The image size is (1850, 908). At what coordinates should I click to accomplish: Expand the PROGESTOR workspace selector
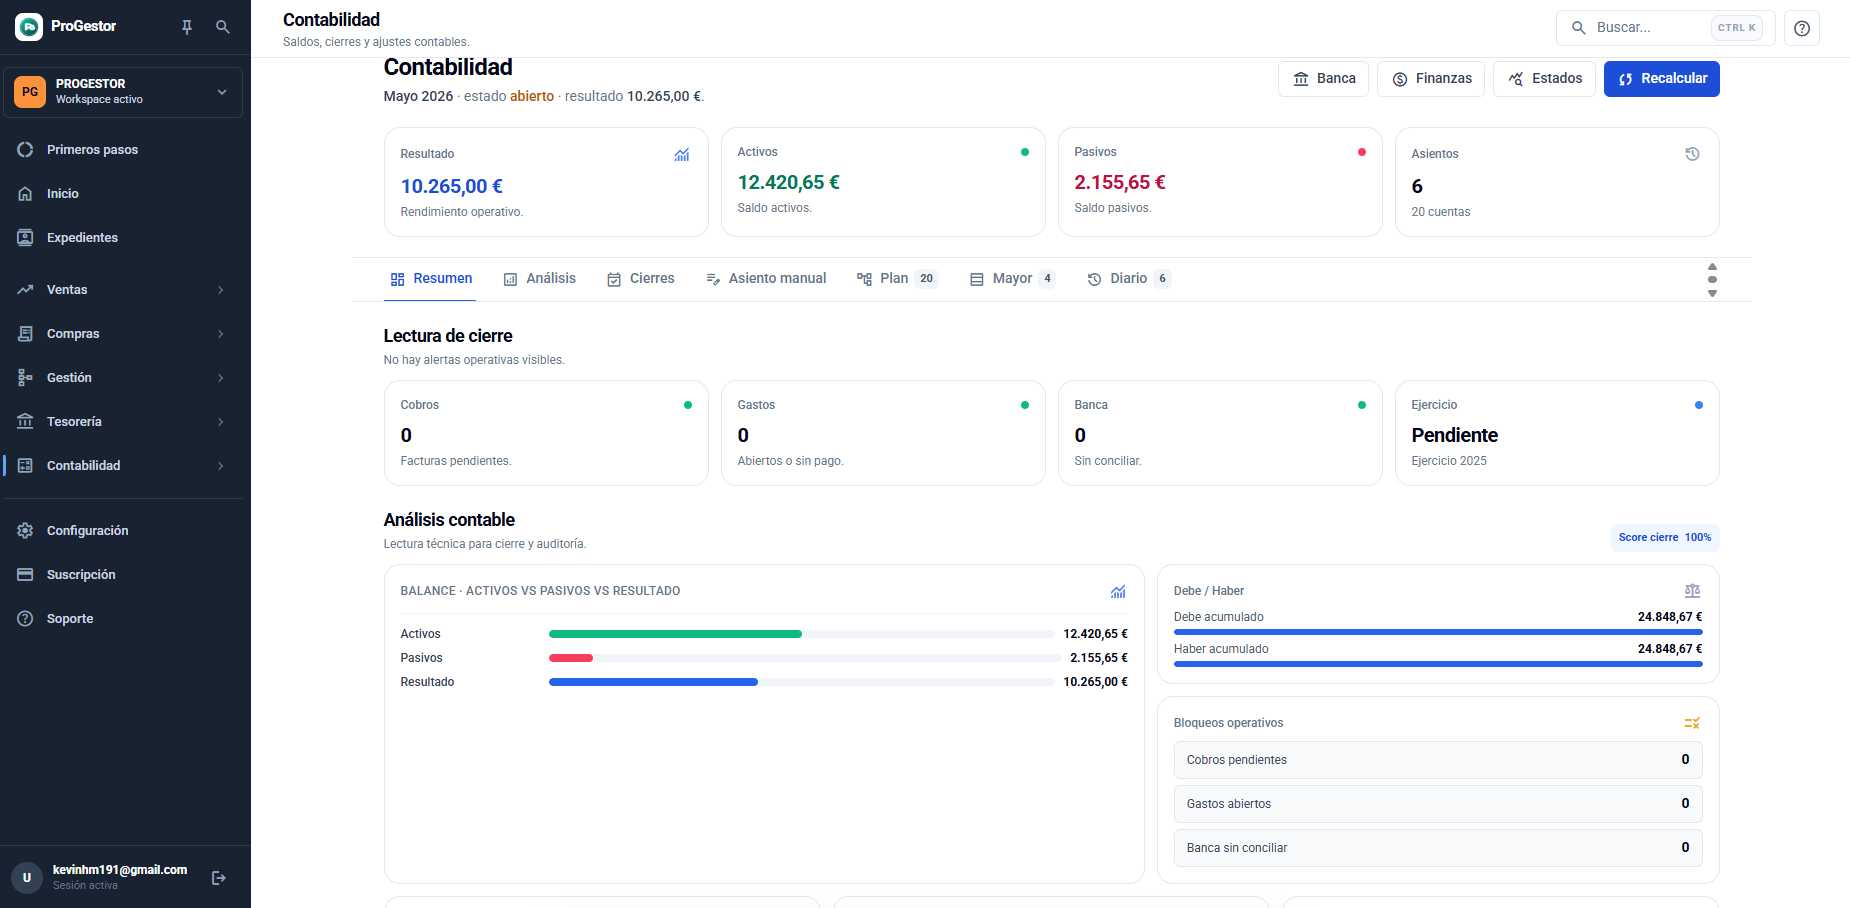123,92
